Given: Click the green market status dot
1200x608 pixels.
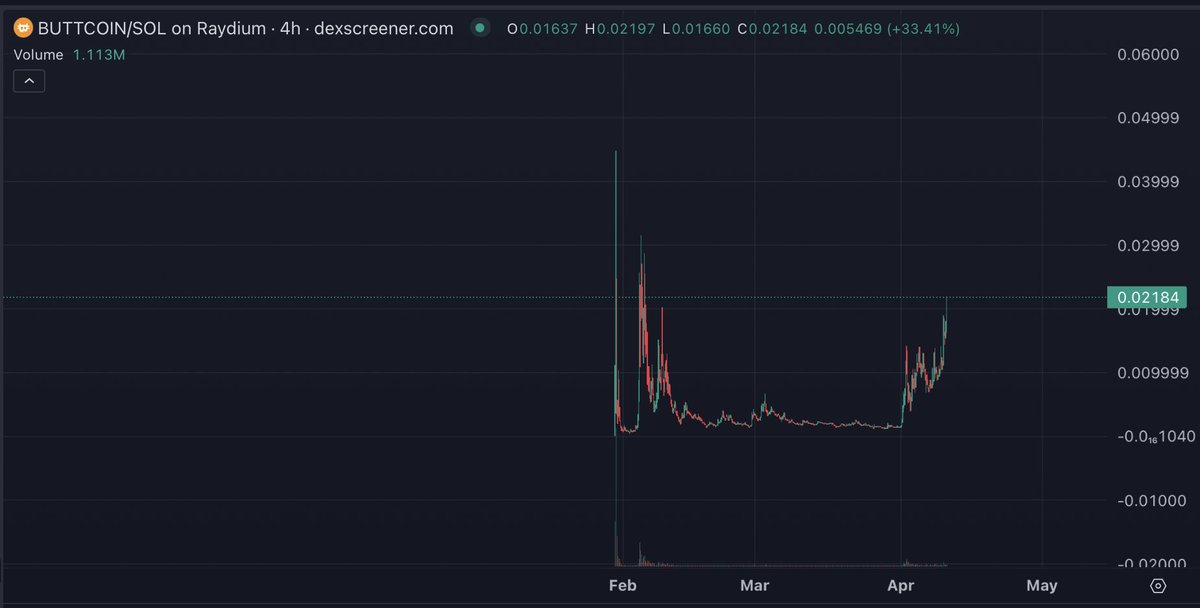Looking at the screenshot, I should [x=481, y=29].
